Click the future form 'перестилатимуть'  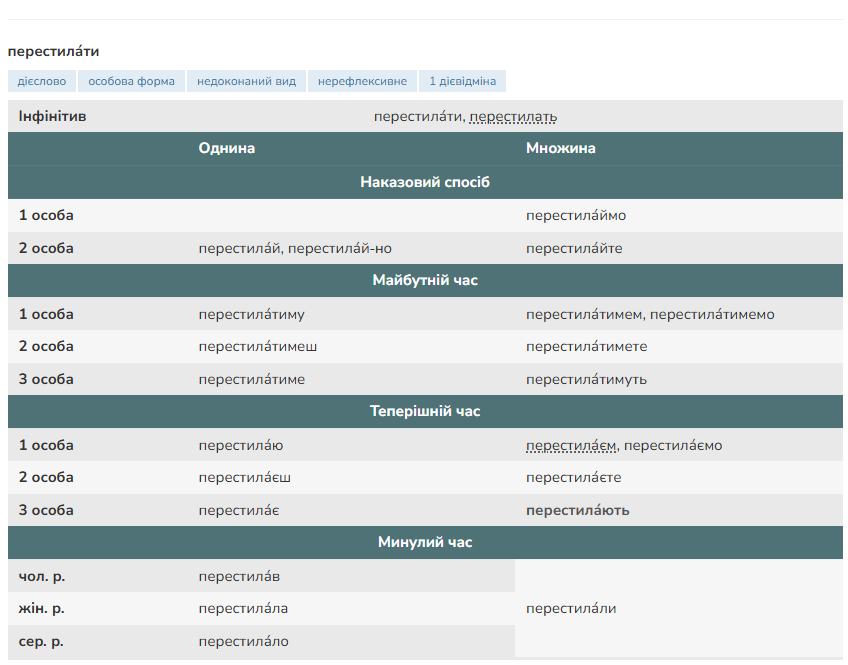[586, 379]
